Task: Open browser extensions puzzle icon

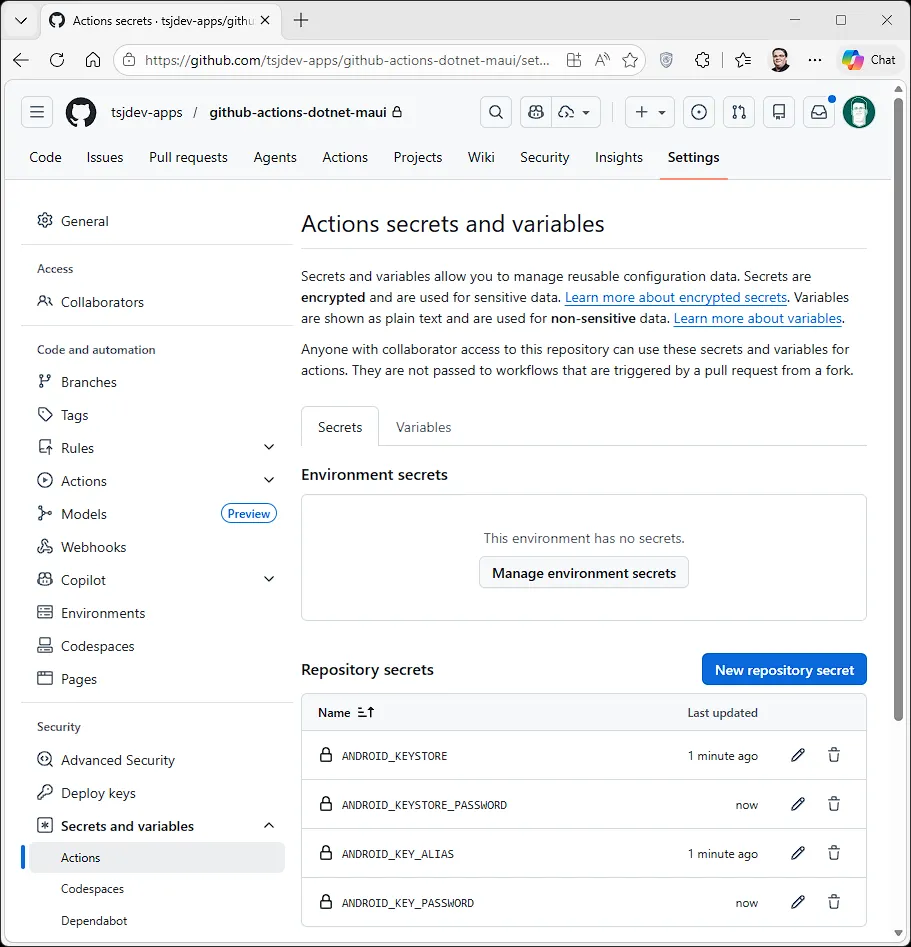Action: click(x=702, y=60)
